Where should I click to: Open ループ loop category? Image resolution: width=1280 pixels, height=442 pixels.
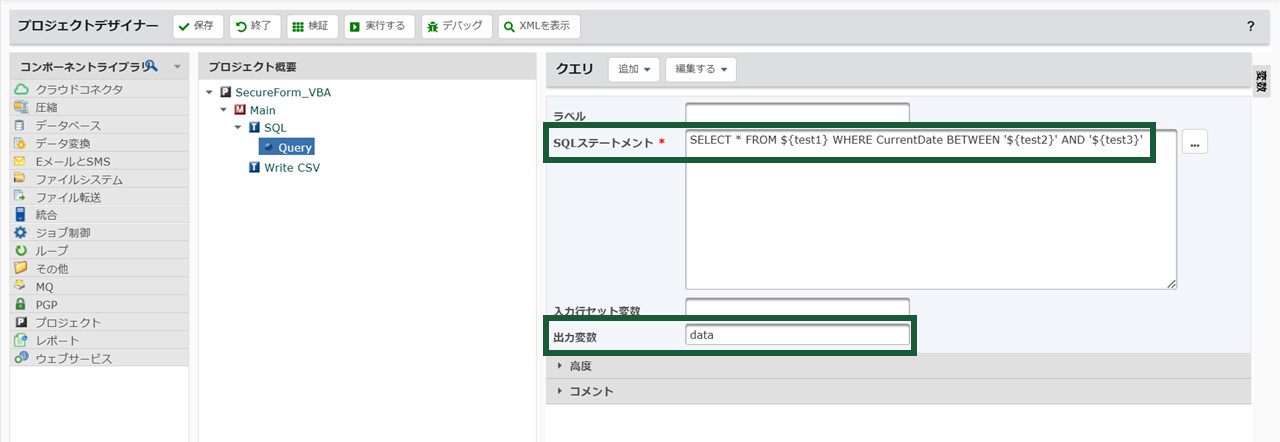[x=99, y=250]
